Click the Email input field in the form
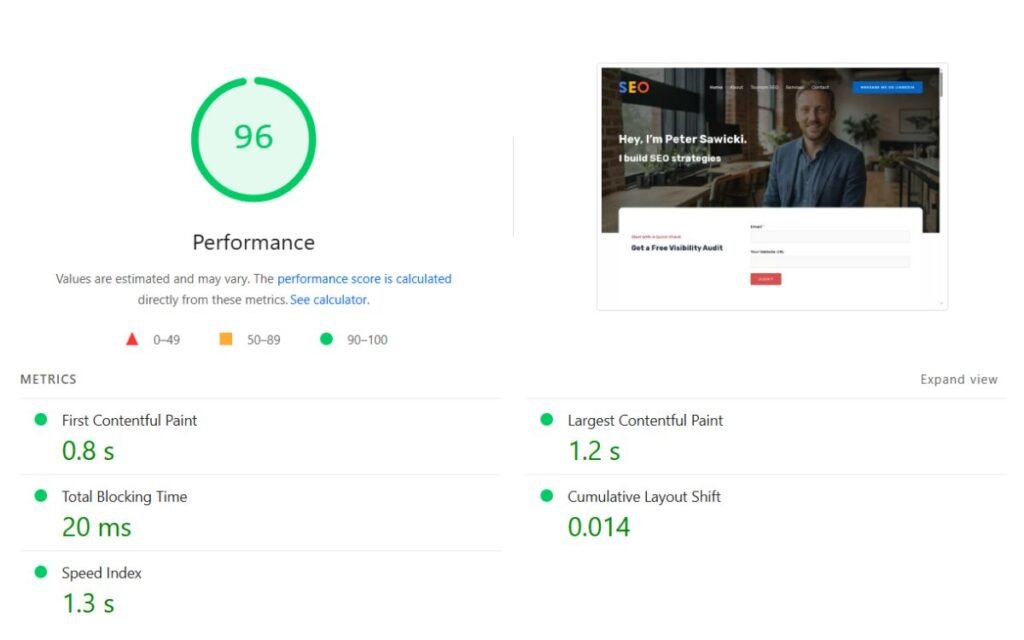The height and width of the screenshot is (640, 1024). (x=828, y=238)
